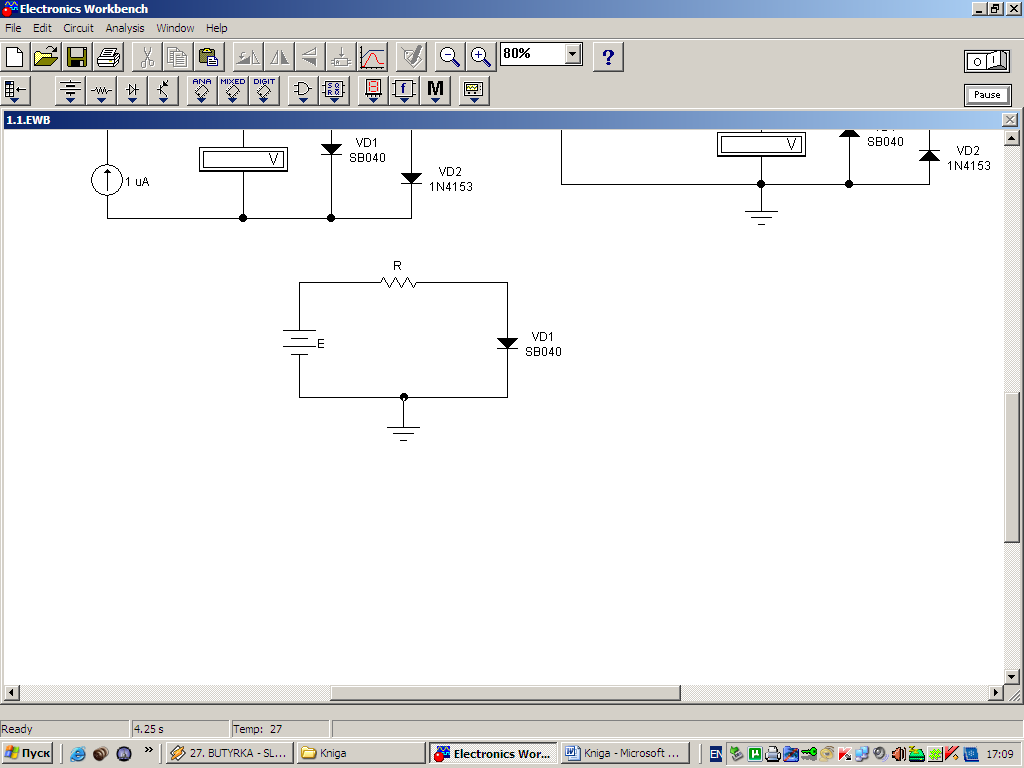
Task: Create subcircuit from selection
Action: [341, 57]
